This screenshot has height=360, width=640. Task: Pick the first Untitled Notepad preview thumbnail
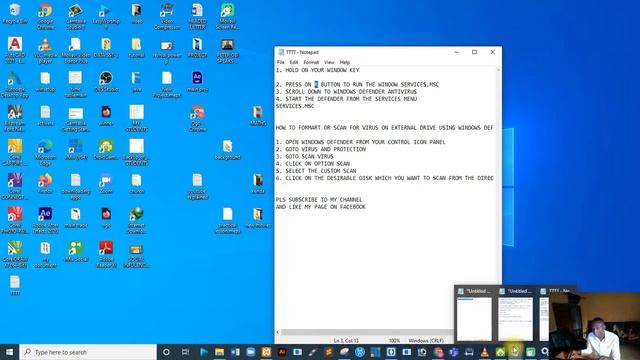pyautogui.click(x=474, y=315)
